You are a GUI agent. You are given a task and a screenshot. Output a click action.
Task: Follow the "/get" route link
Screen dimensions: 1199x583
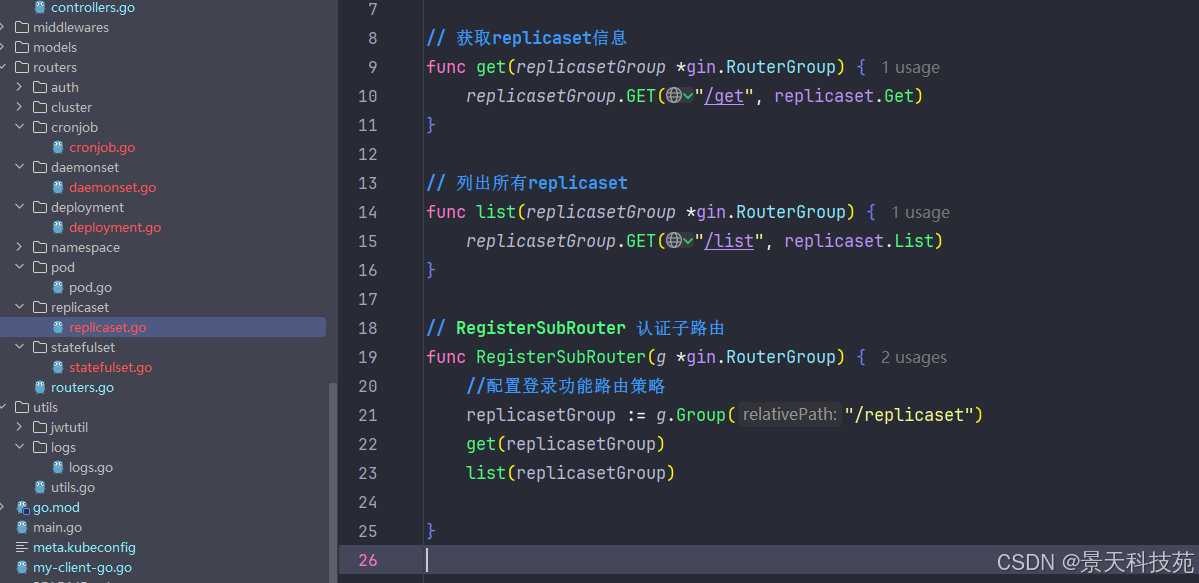tap(724, 96)
